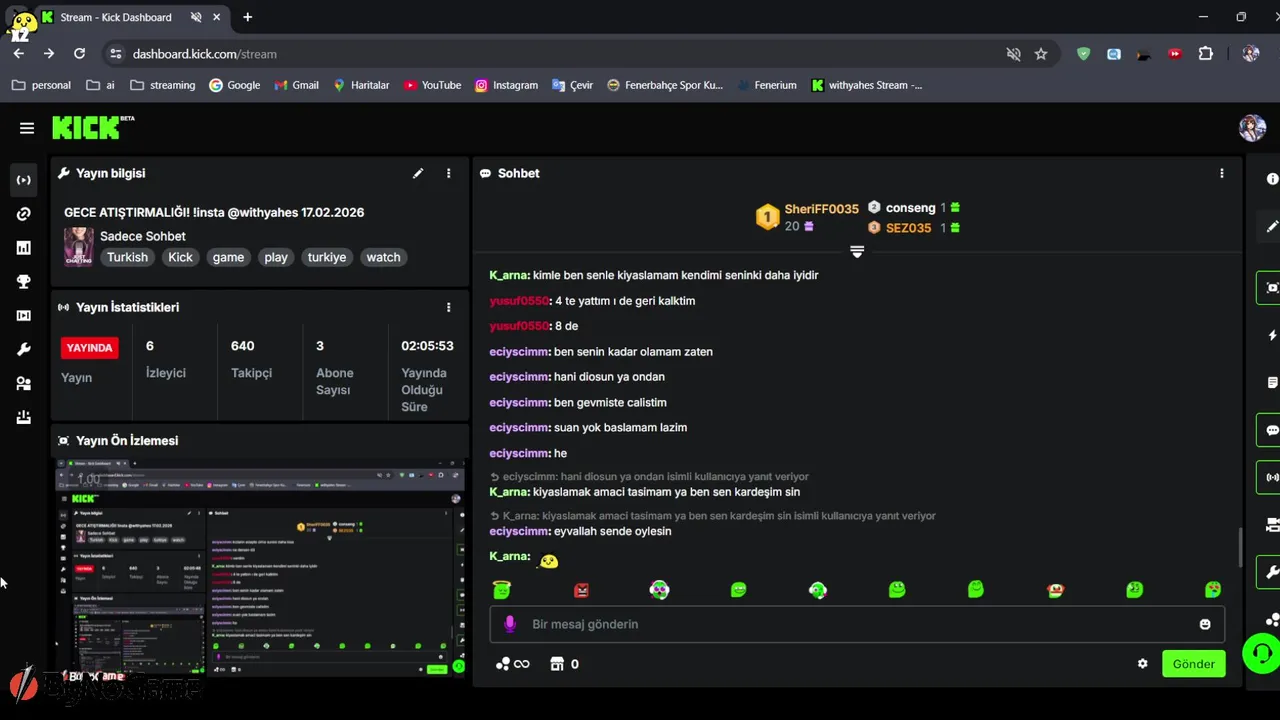Unmute the tab with the tab speaker icon
Image resolution: width=1280 pixels, height=720 pixels.
coord(196,17)
